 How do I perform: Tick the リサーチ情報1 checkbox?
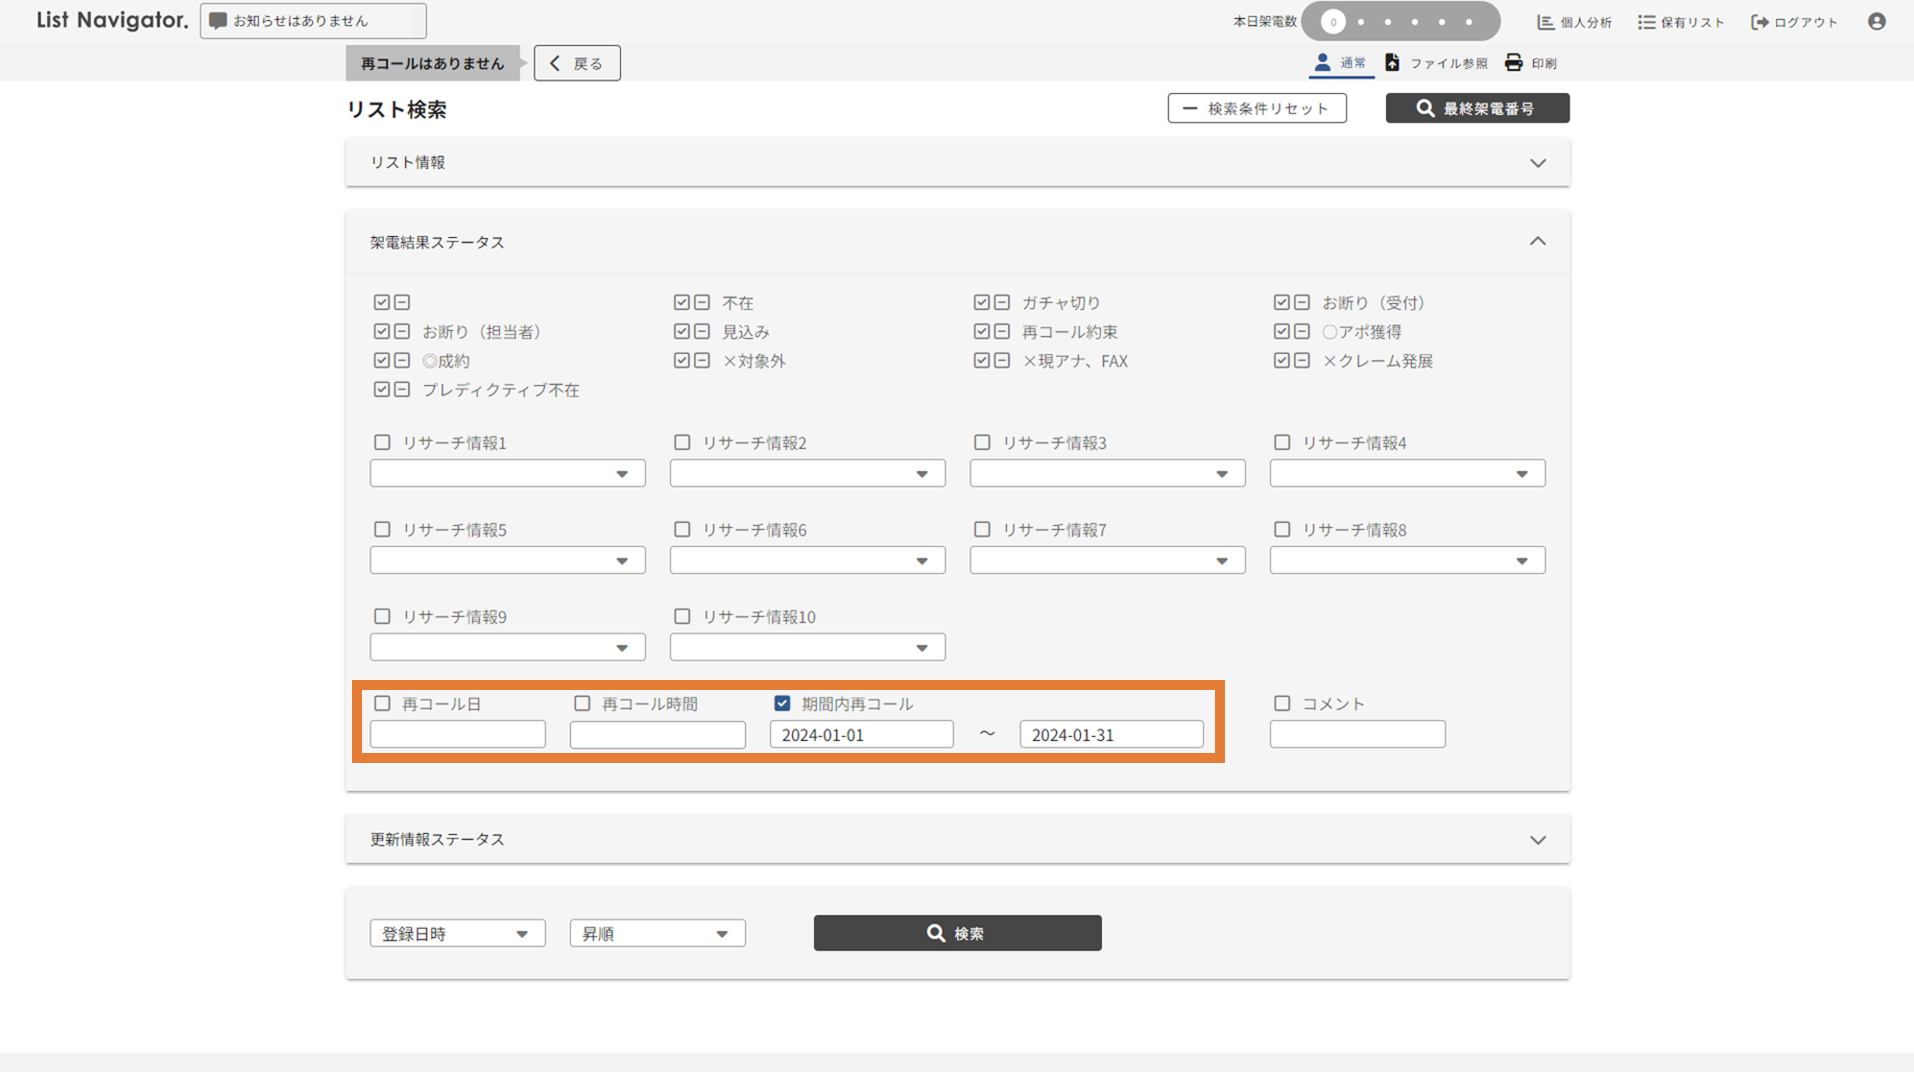382,442
